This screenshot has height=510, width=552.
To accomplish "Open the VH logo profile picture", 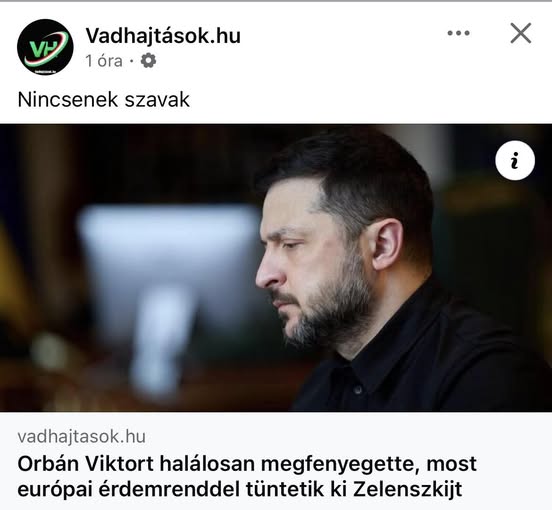I will pos(45,47).
